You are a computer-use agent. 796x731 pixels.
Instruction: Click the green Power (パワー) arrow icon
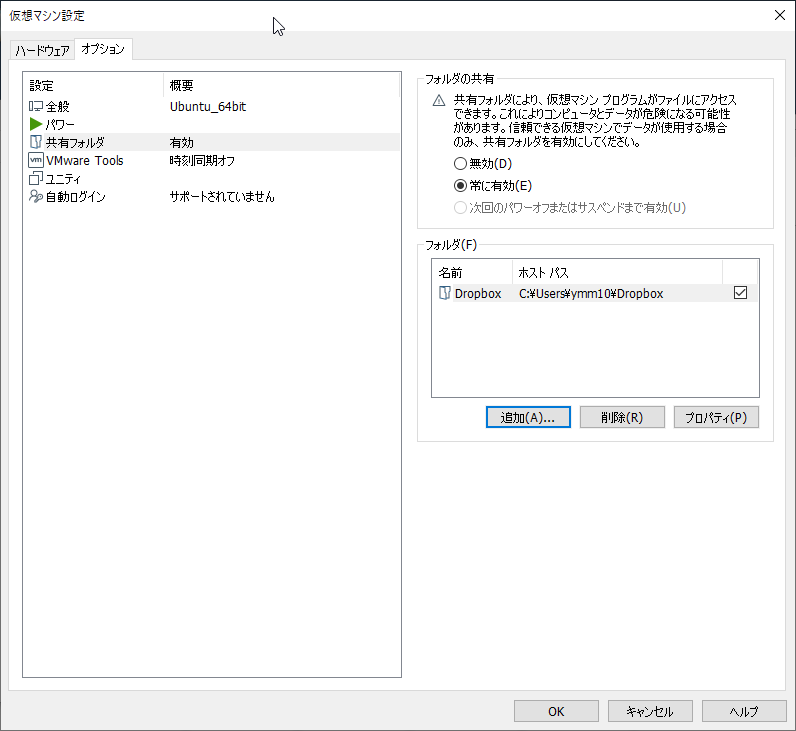(36, 124)
